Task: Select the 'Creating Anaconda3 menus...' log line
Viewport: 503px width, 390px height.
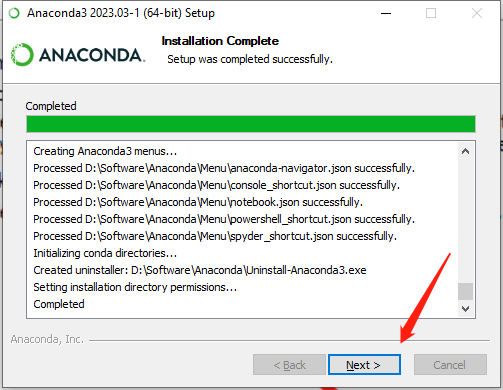Action: [105, 151]
